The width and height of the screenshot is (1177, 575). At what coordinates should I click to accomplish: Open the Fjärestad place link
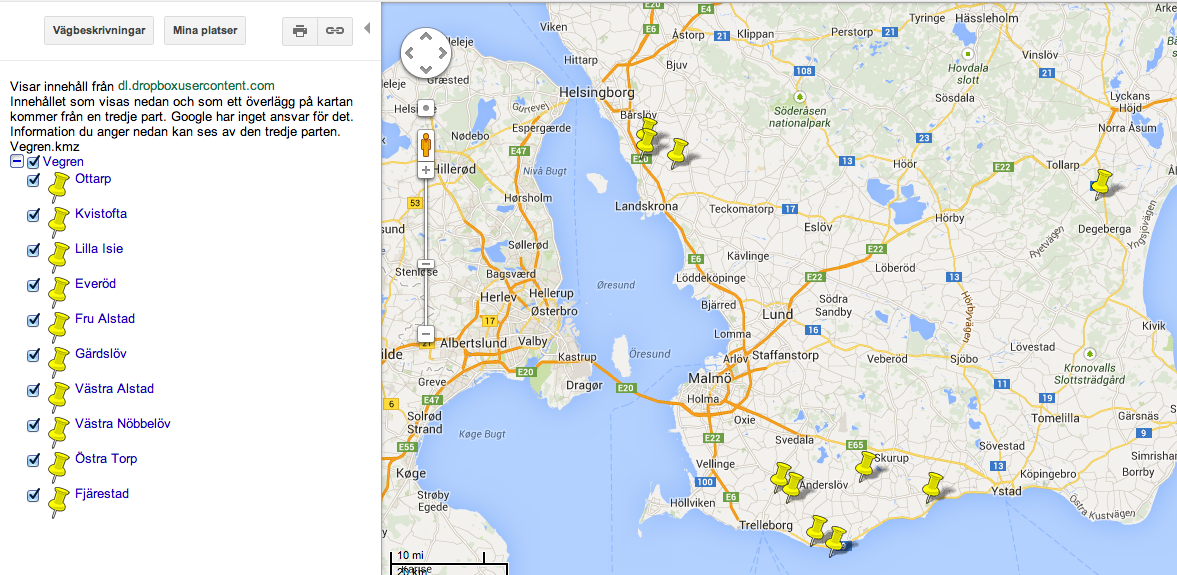point(102,494)
